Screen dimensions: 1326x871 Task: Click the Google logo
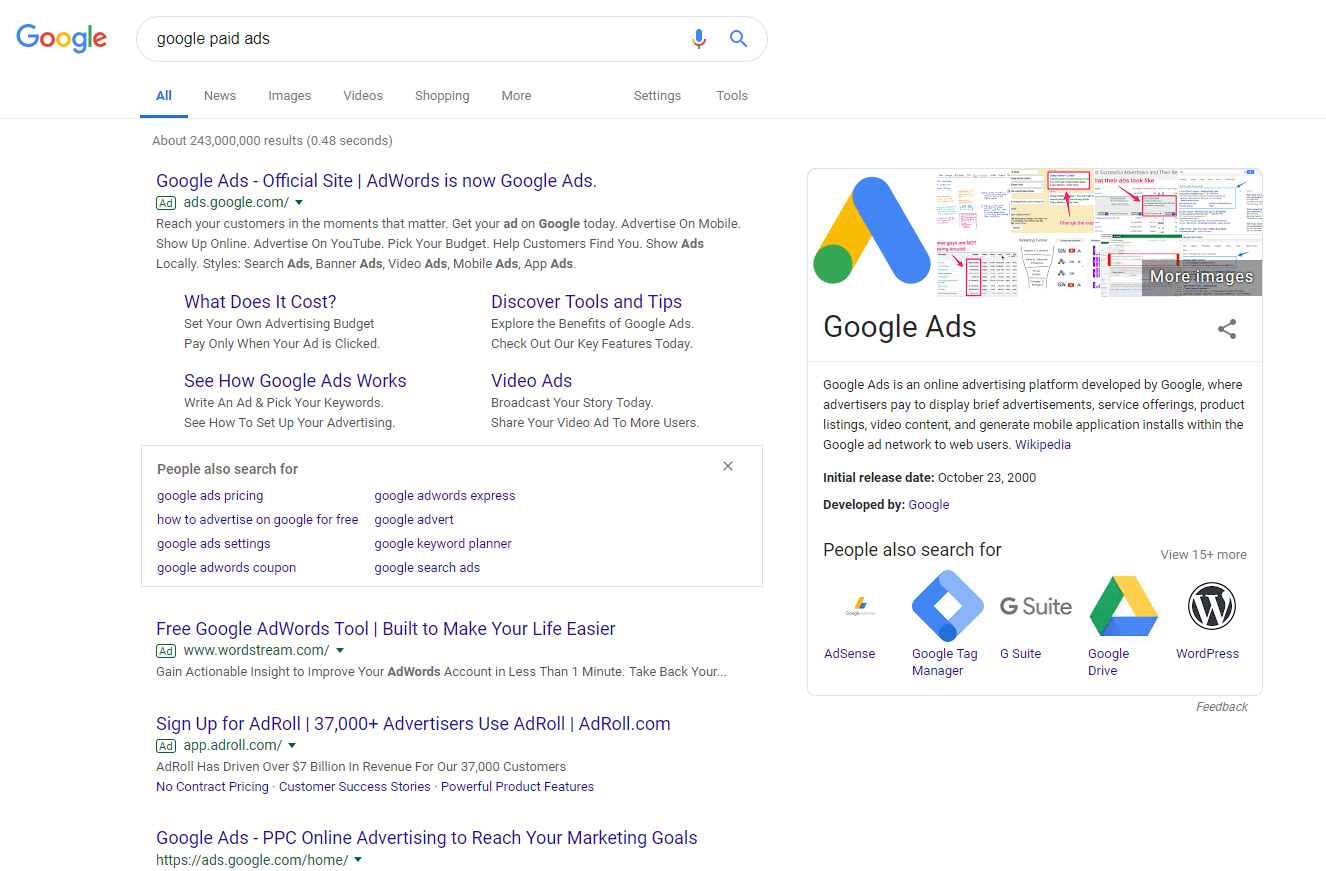(x=62, y=38)
